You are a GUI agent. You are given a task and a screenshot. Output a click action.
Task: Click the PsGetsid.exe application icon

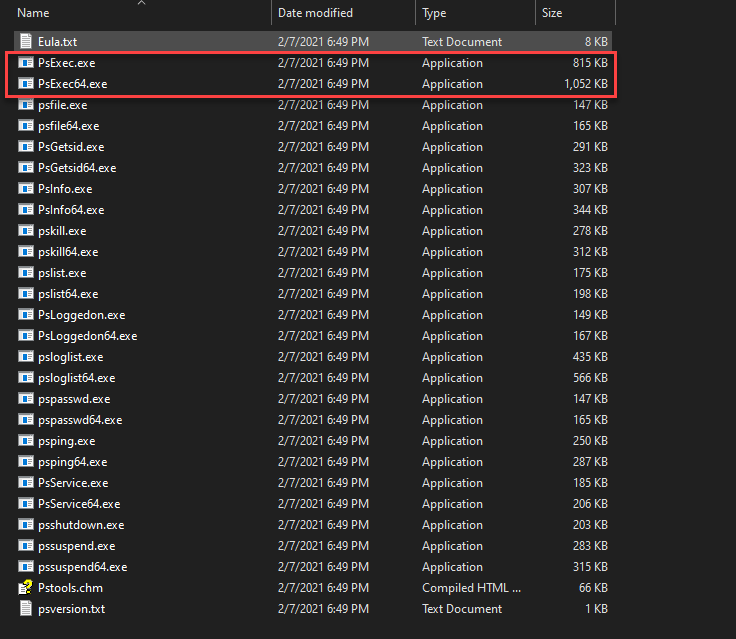26,146
